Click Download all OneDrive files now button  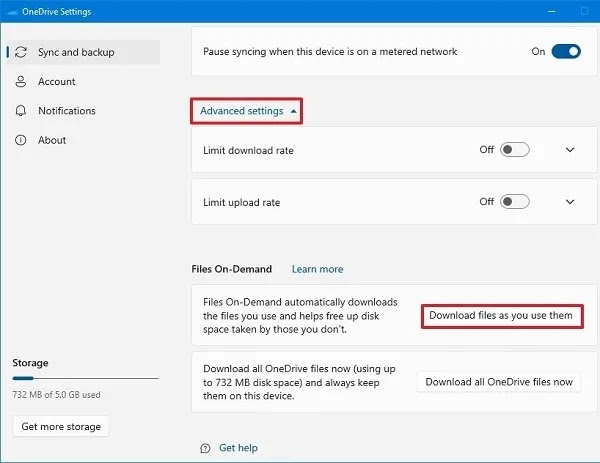point(499,382)
